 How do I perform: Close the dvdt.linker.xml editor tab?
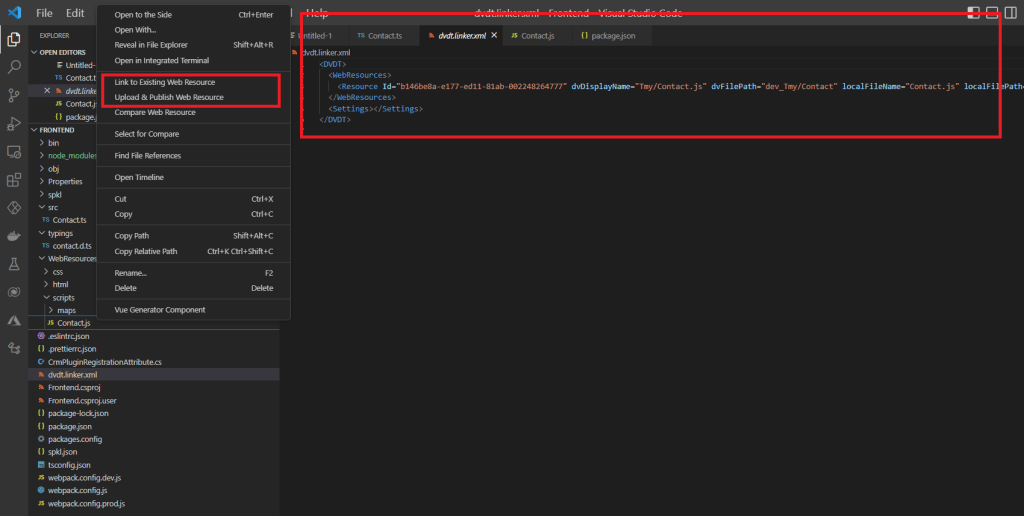pos(494,35)
